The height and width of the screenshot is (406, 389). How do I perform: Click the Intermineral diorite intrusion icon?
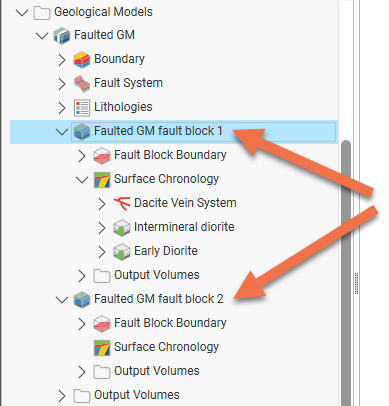click(122, 227)
